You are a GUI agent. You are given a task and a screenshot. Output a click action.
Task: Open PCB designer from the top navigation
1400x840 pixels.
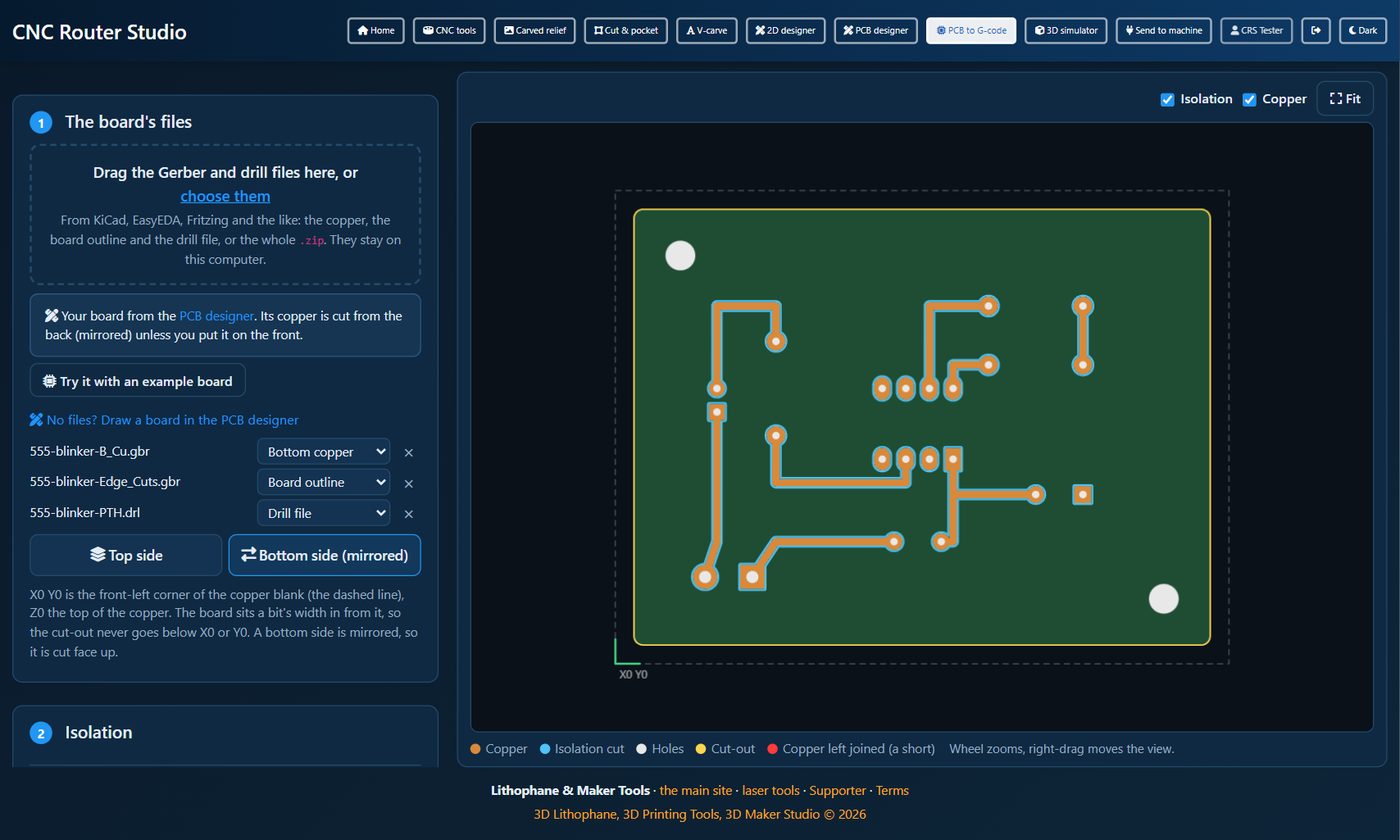(876, 30)
